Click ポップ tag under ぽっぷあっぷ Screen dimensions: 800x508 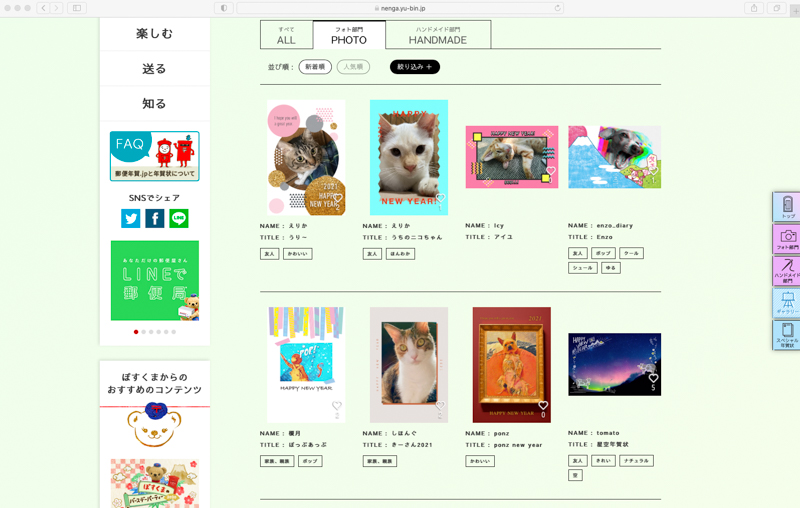pos(310,461)
